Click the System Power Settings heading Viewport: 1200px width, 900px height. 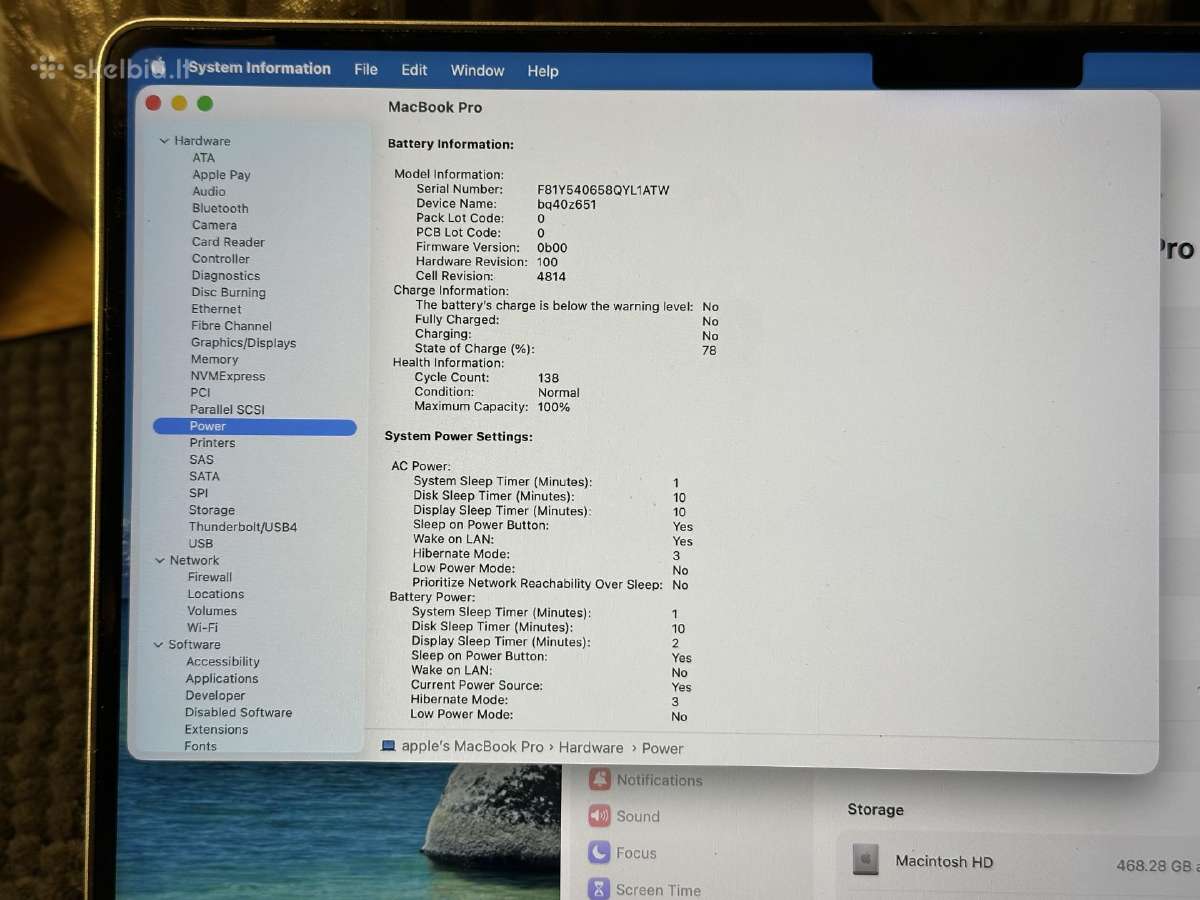[458, 437]
